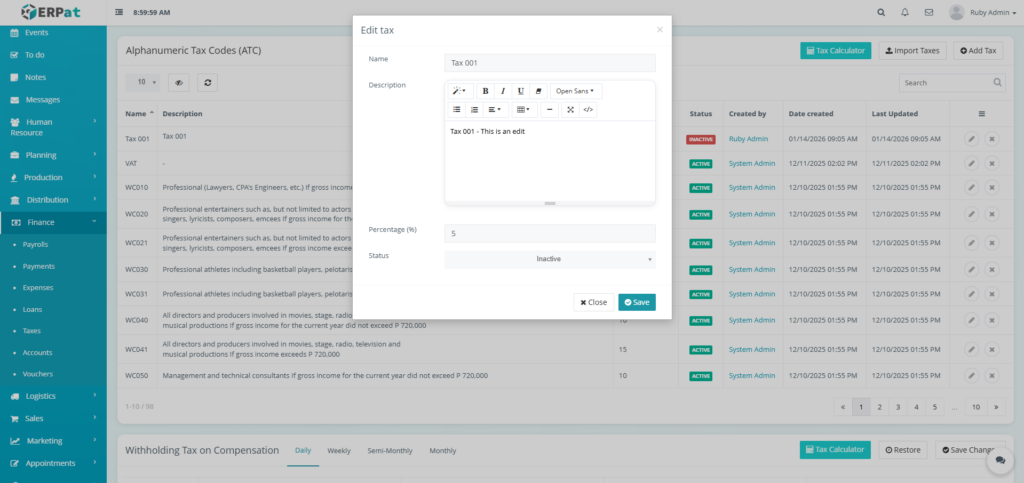
Task: Go to pagination page 2
Action: click(x=880, y=407)
